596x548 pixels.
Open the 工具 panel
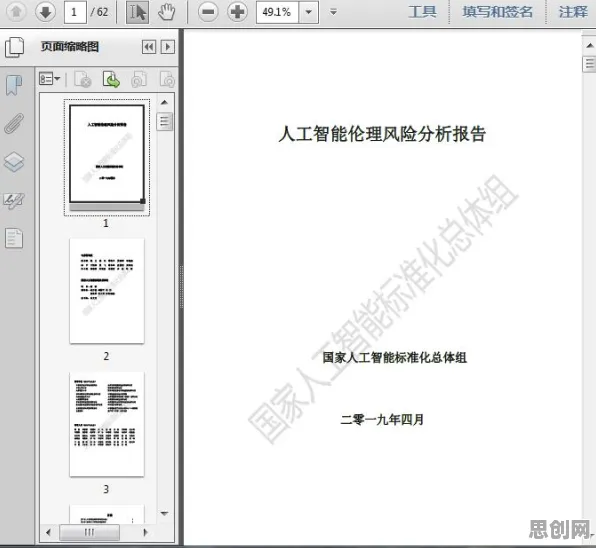(422, 12)
